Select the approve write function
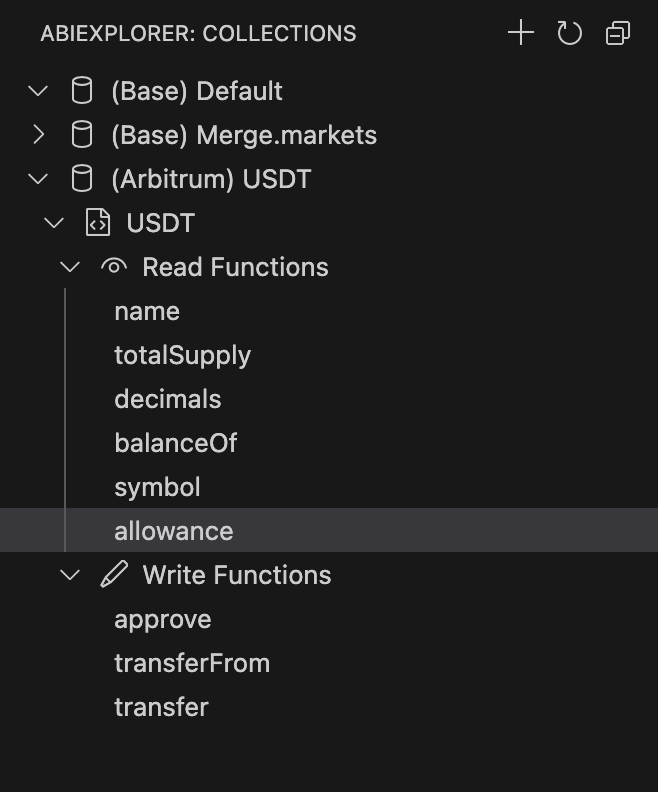Image resolution: width=658 pixels, height=792 pixels. [x=163, y=620]
